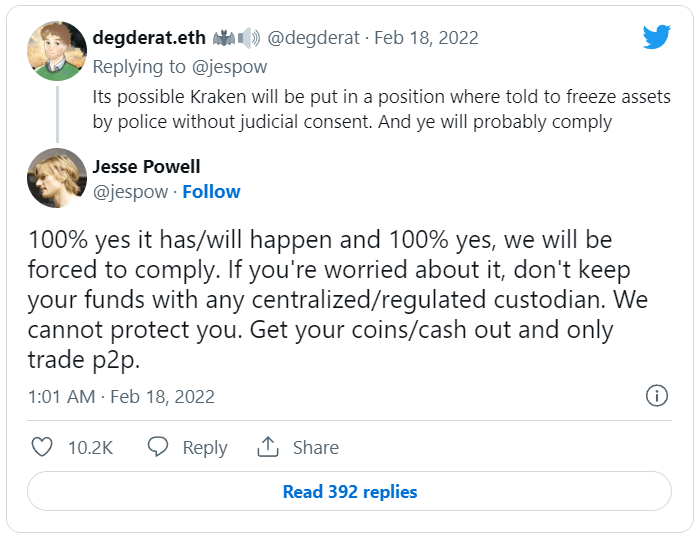This screenshot has height=540, width=700.
Task: Open the tweet info circle icon
Action: pos(656,396)
